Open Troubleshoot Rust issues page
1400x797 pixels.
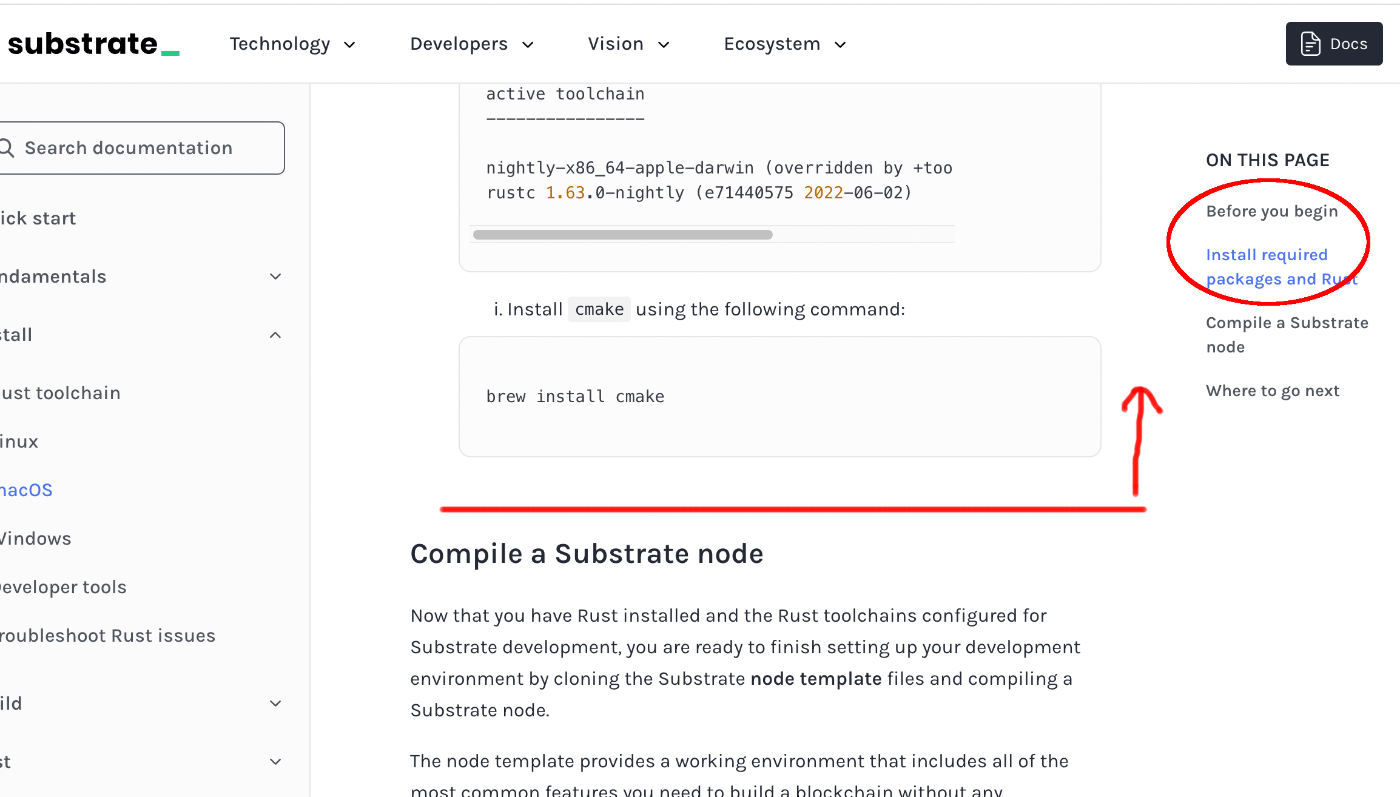tap(107, 635)
